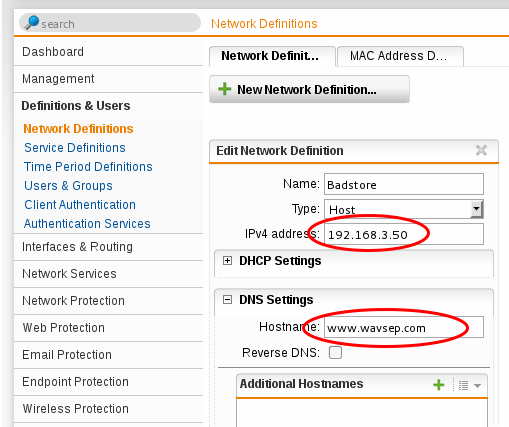Click the Name field containing Badstore
This screenshot has height=427, width=509.
404,184
